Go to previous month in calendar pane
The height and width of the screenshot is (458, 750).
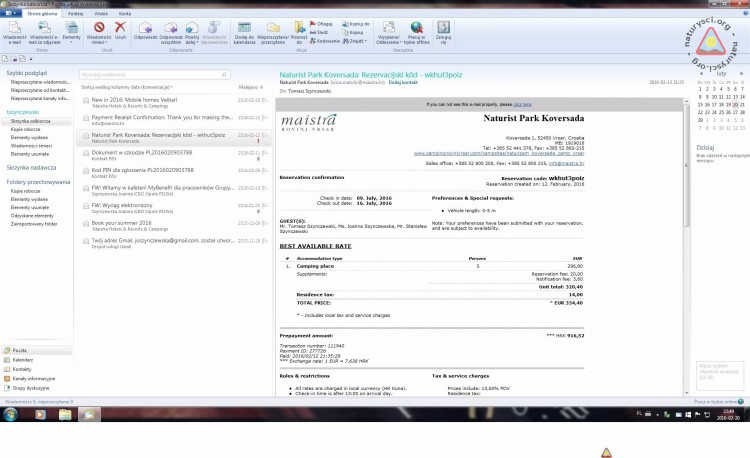click(x=701, y=74)
